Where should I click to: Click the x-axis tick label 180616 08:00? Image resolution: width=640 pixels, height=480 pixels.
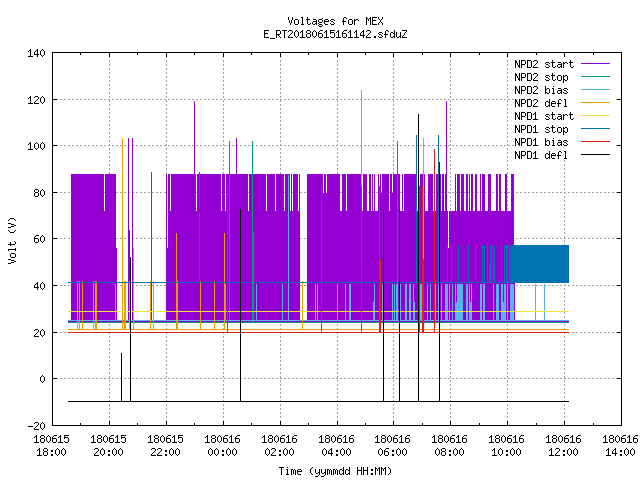coord(449,446)
